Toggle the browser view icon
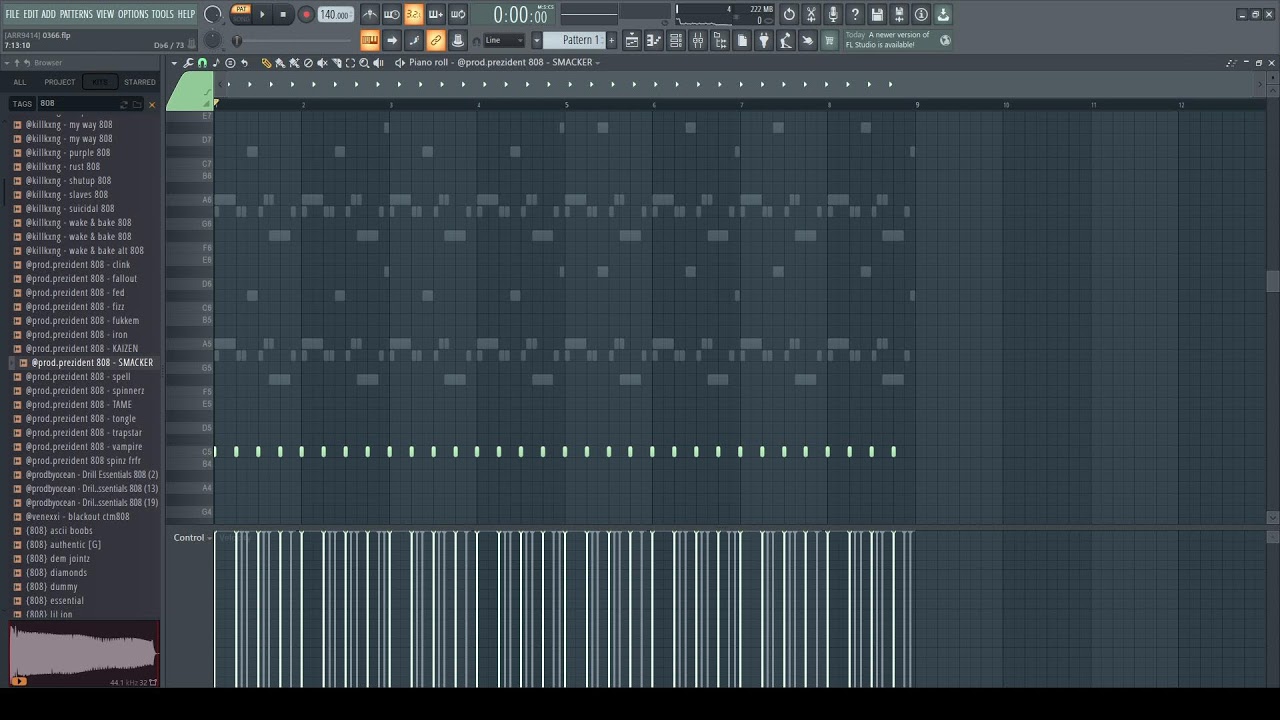1280x720 pixels. (x=720, y=40)
